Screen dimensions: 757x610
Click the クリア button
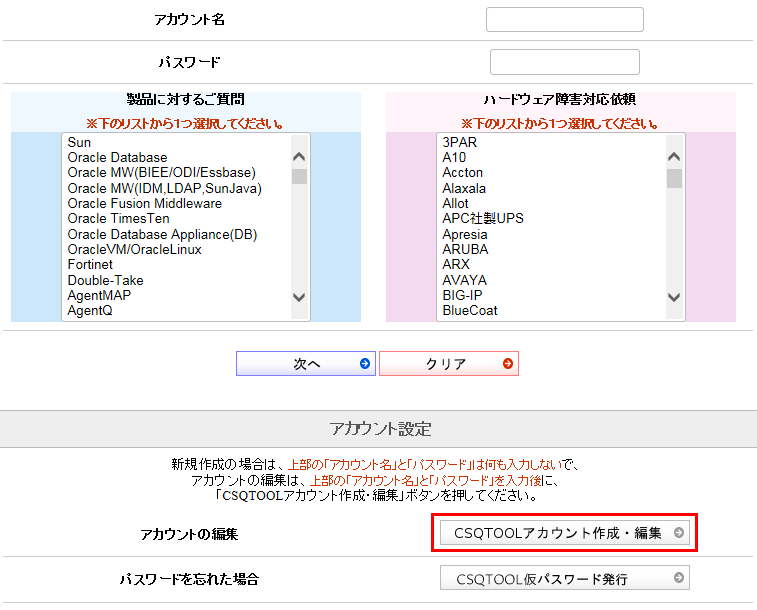point(449,363)
